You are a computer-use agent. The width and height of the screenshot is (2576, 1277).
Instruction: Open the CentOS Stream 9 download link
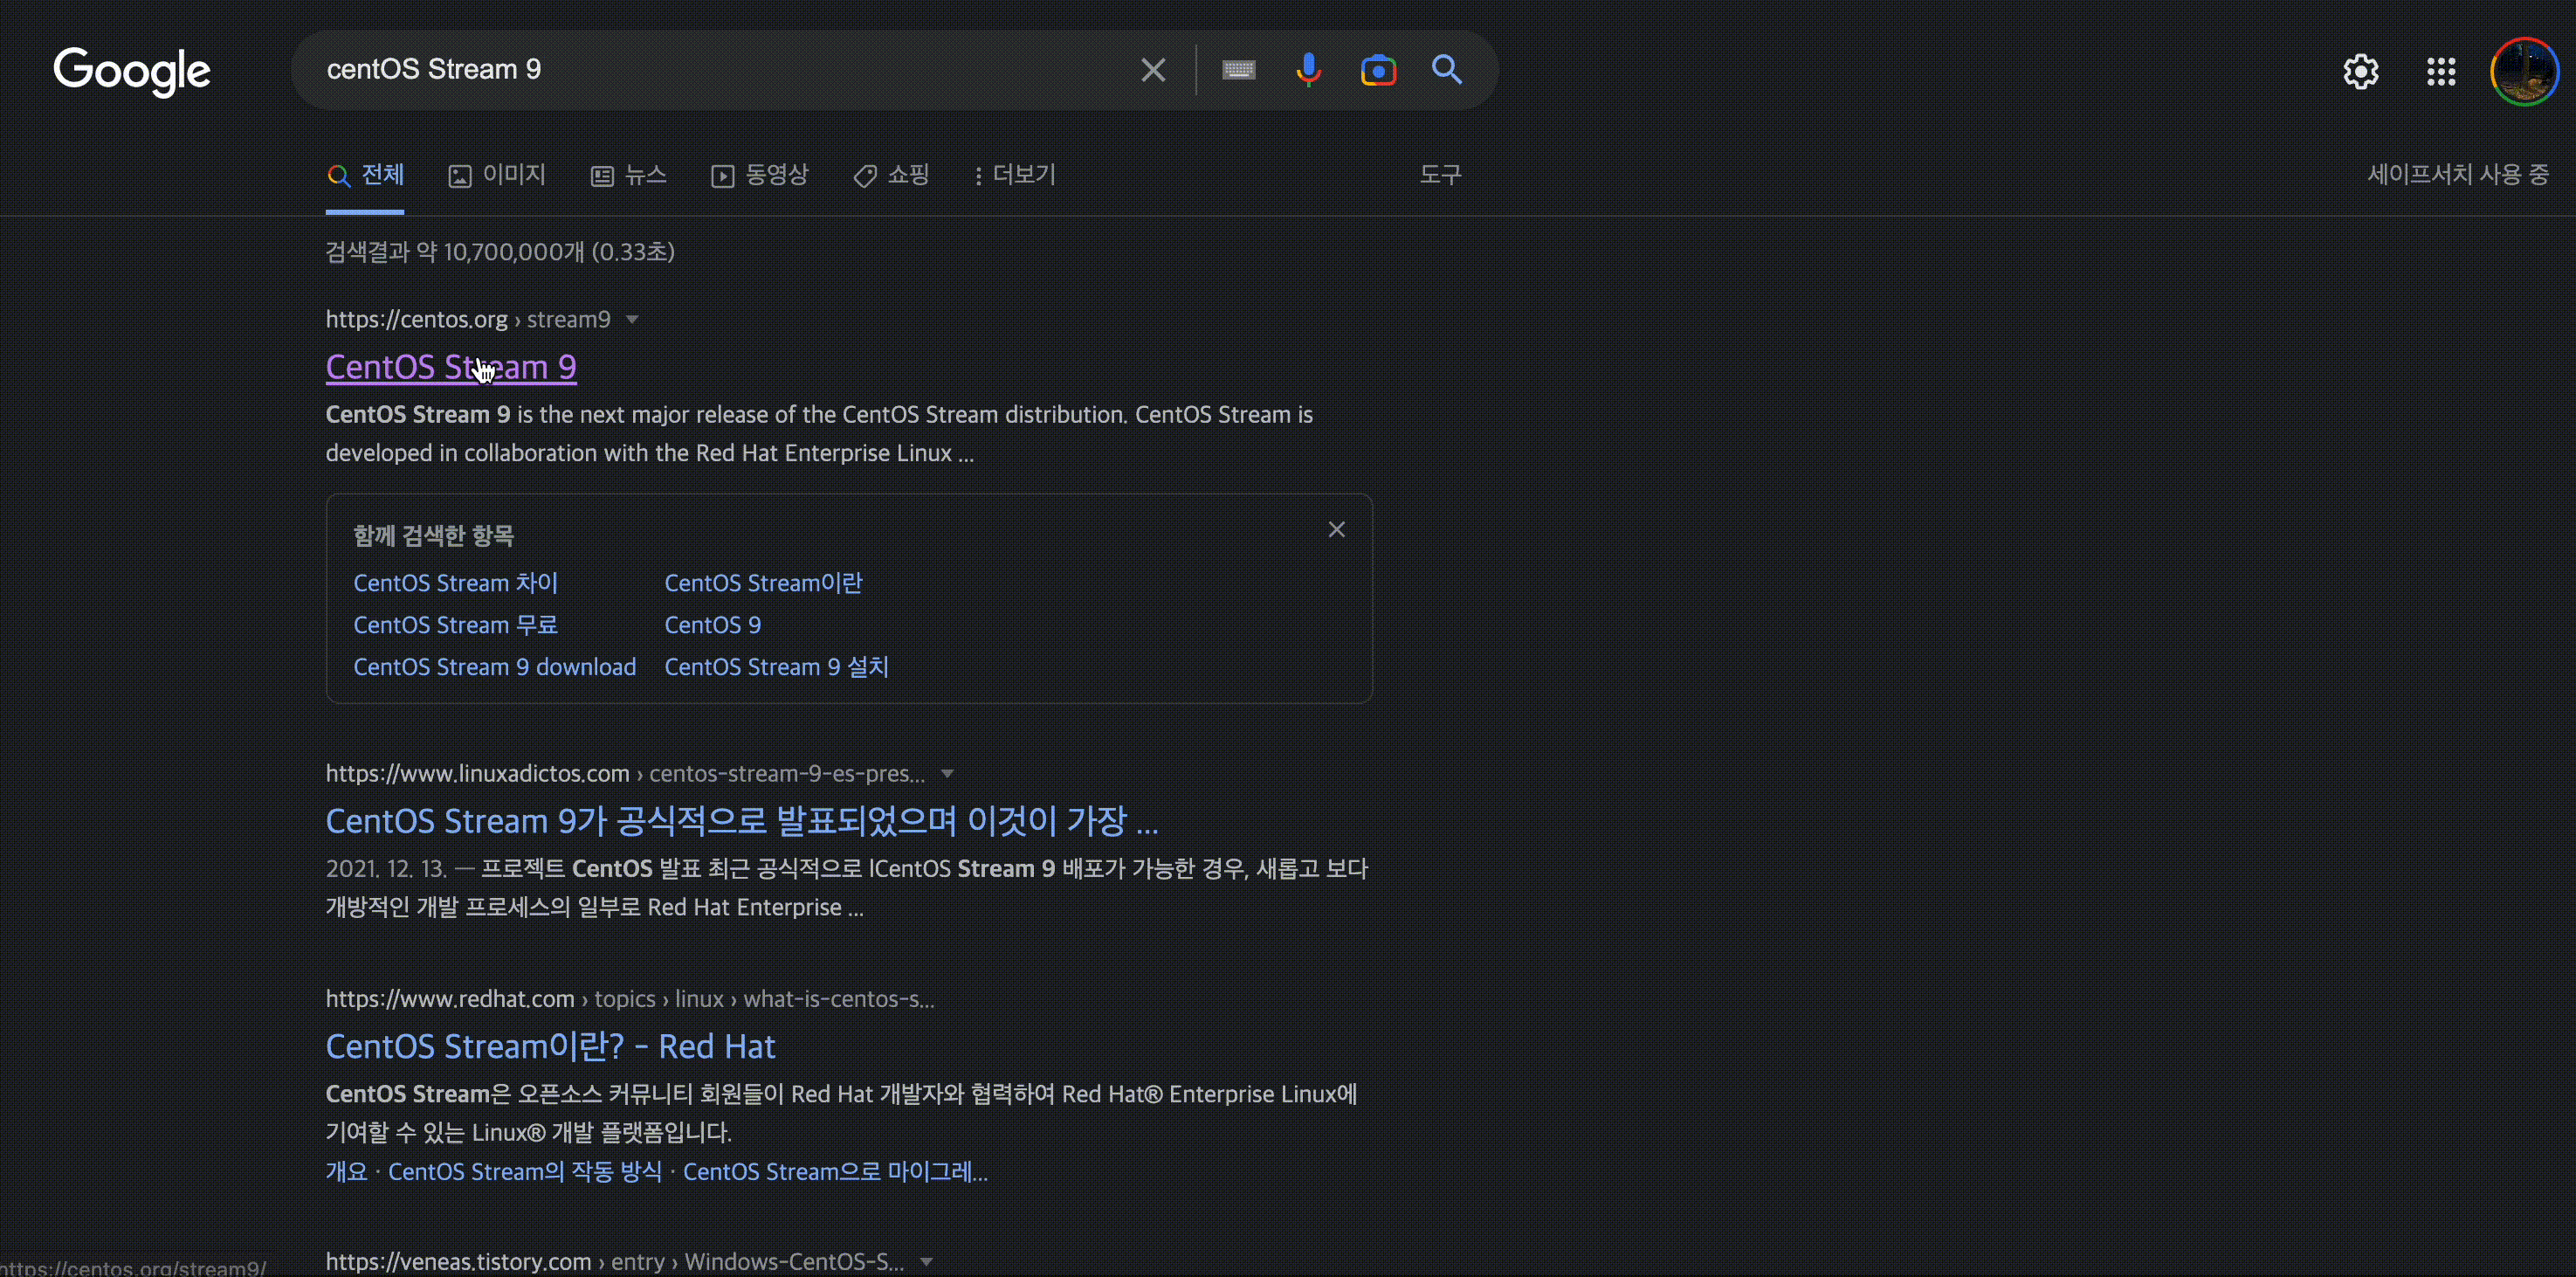(x=494, y=667)
